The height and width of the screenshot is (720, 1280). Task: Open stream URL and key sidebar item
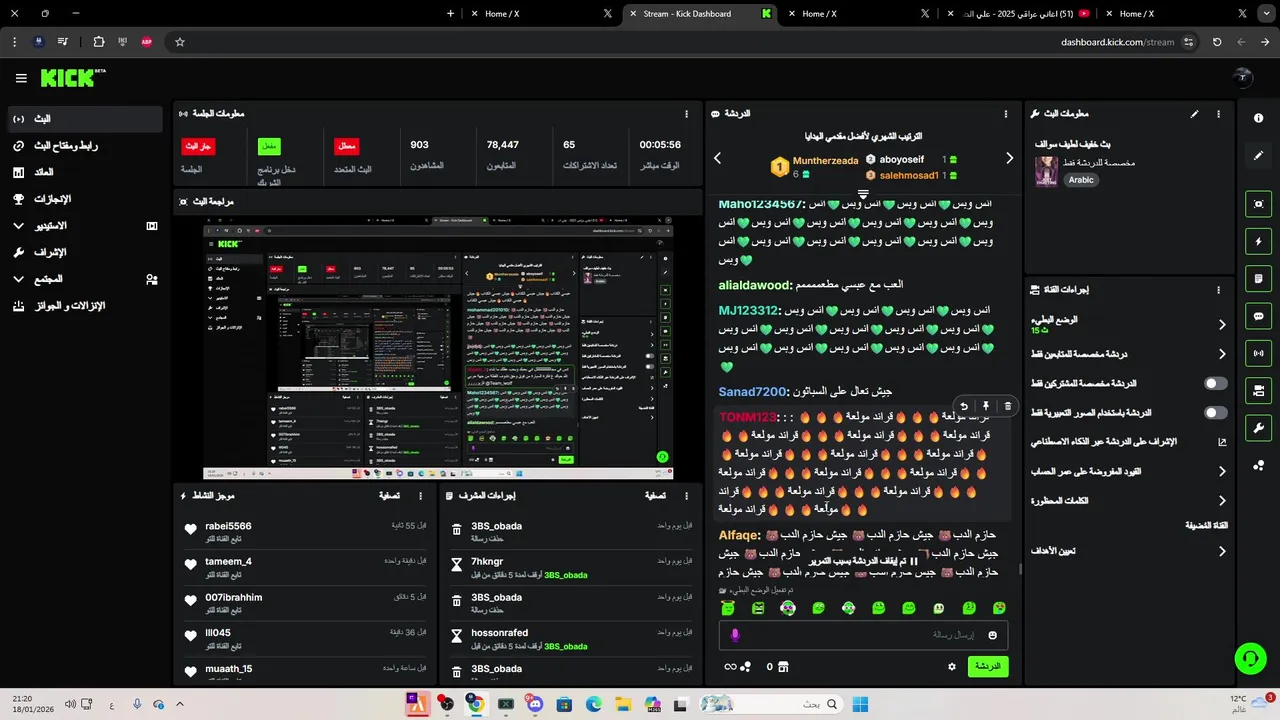85,146
